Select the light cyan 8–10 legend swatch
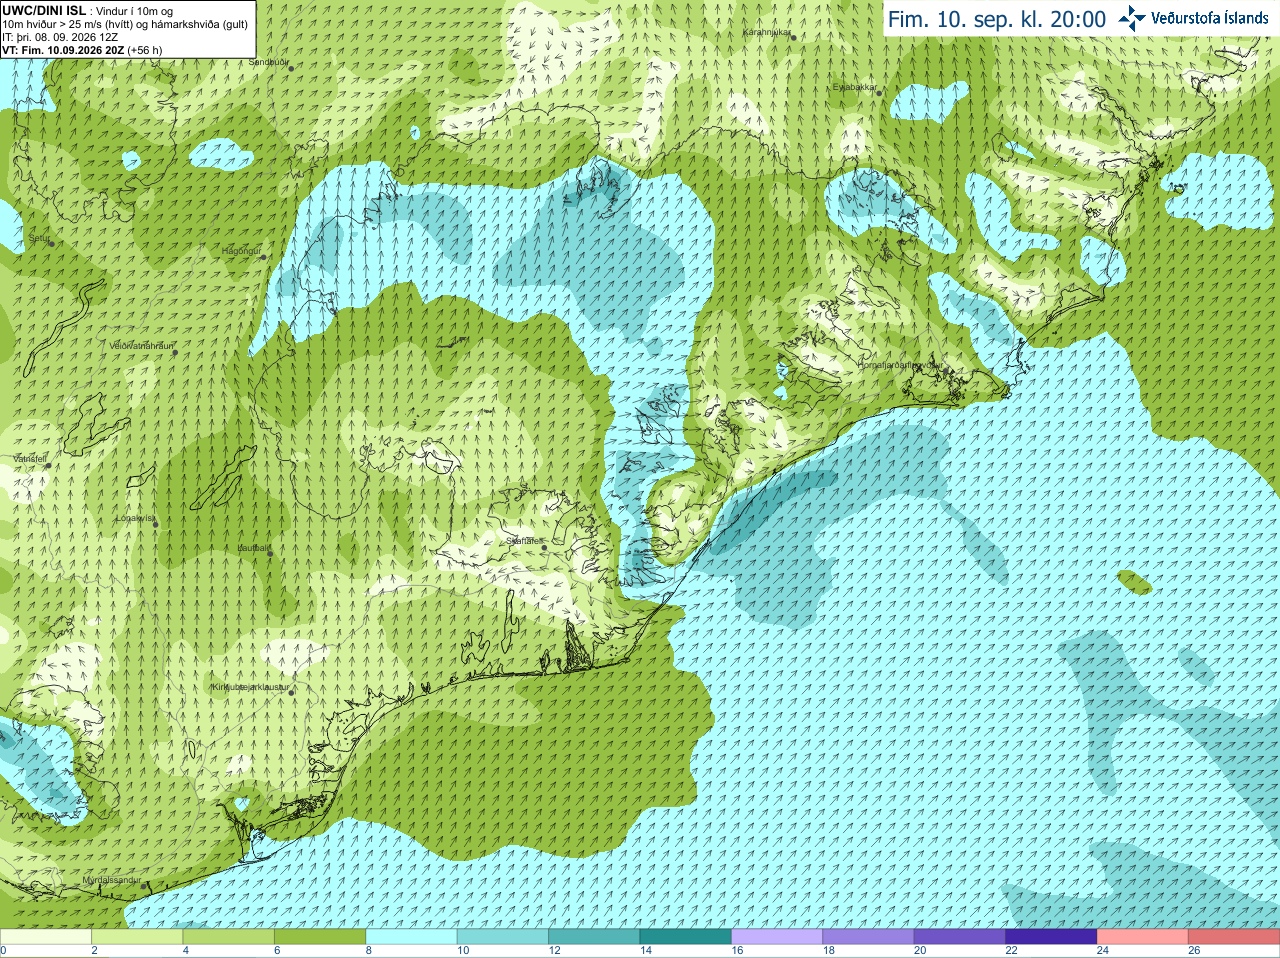The width and height of the screenshot is (1280, 958). click(x=411, y=937)
